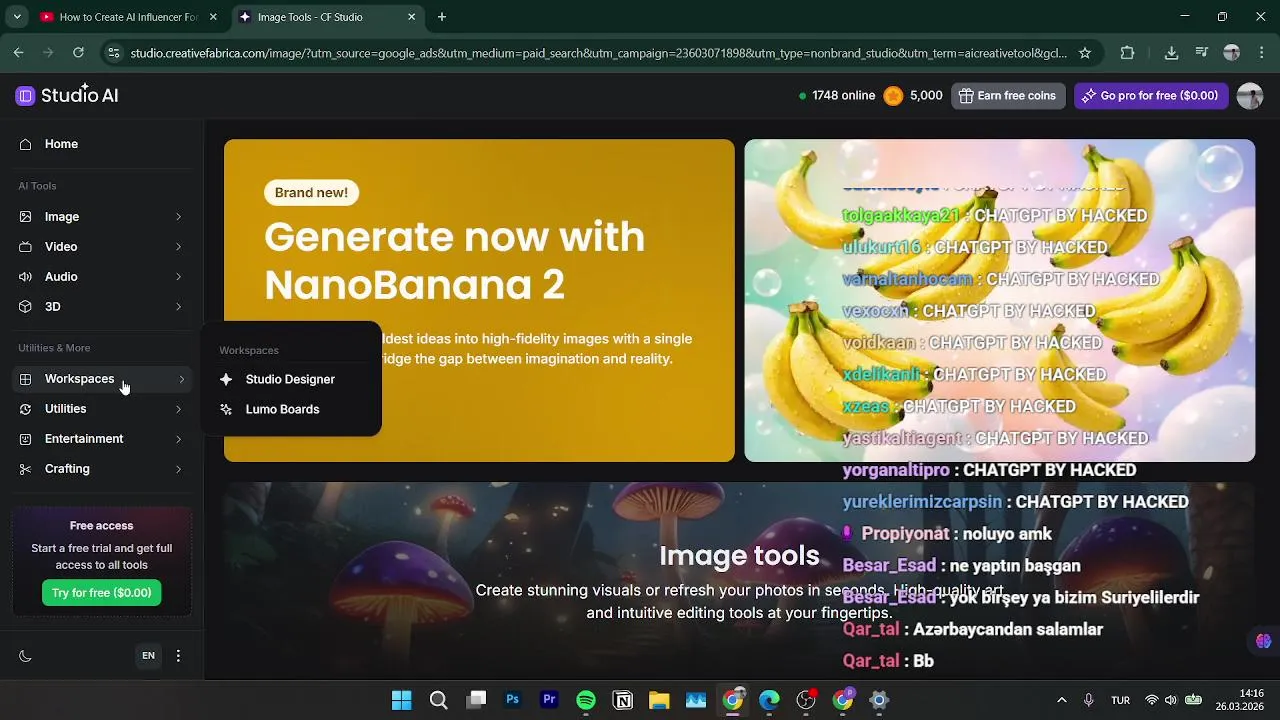1280x720 pixels.
Task: Open a new browser tab
Action: (442, 17)
